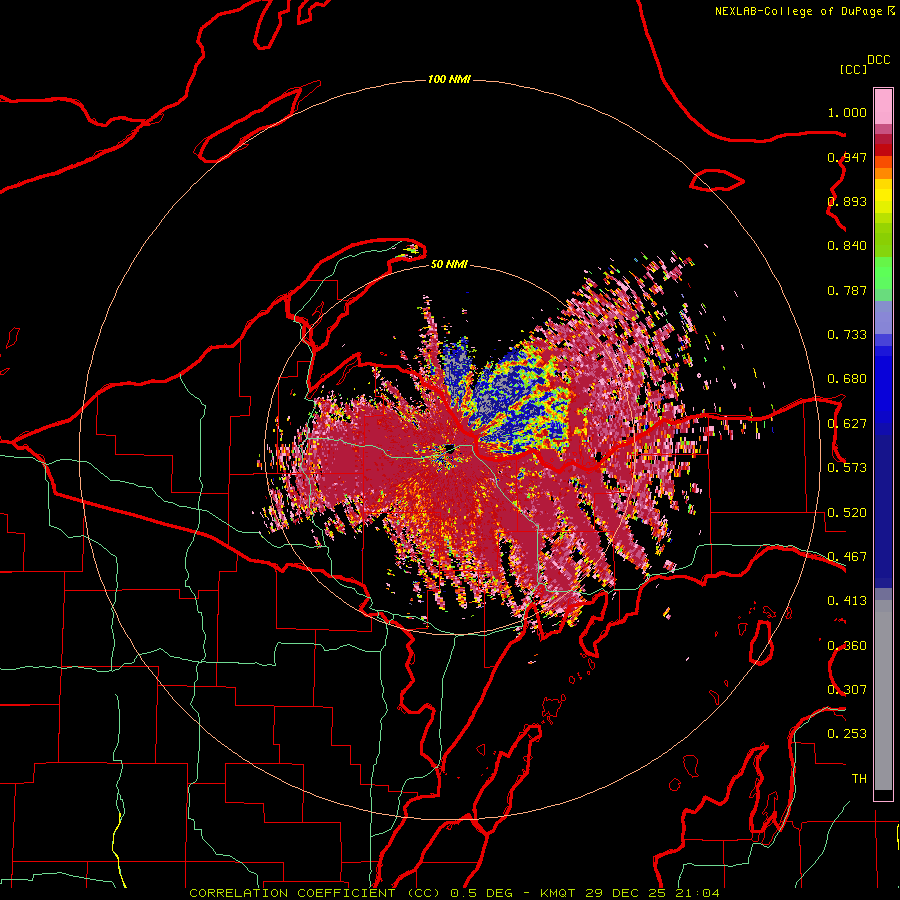900x900 pixels.
Task: Click the 0.520 color scale value
Action: point(847,513)
